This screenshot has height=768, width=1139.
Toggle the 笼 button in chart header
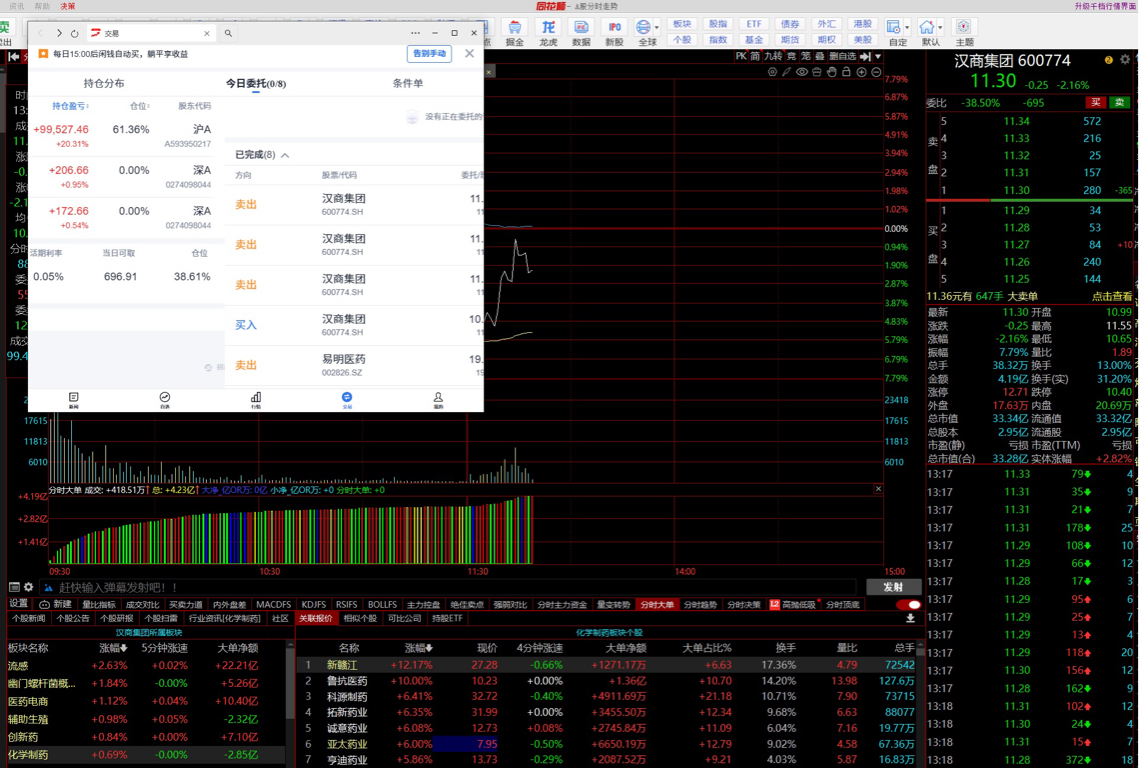(x=806, y=56)
